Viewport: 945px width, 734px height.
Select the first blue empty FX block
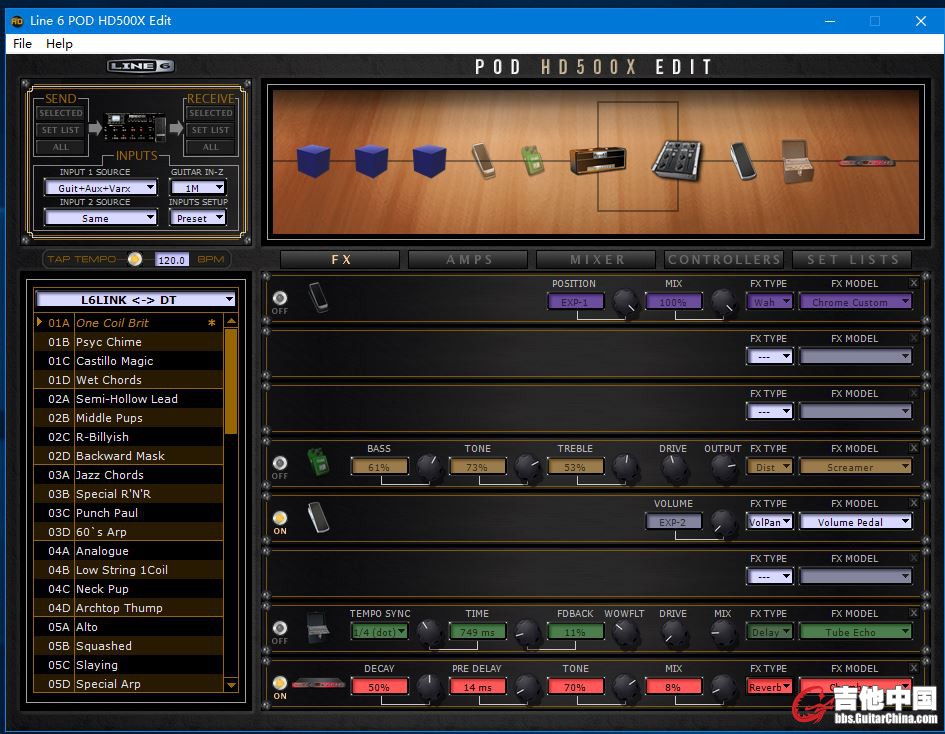[x=313, y=161]
